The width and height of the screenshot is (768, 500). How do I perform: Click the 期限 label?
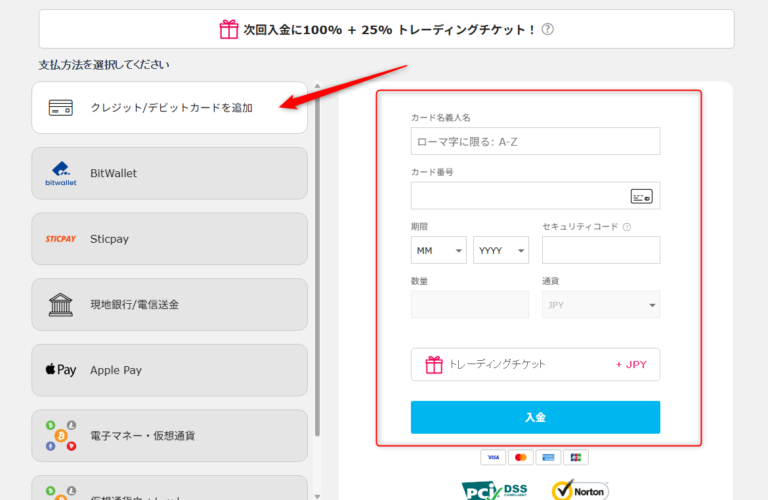pos(419,227)
